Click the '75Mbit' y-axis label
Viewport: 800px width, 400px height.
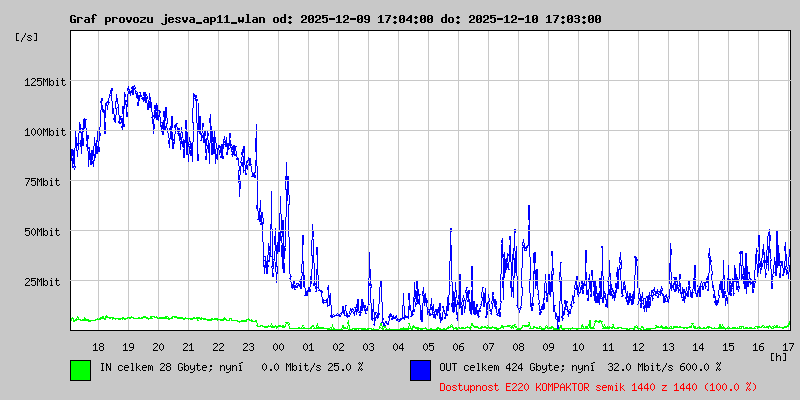tap(42, 182)
